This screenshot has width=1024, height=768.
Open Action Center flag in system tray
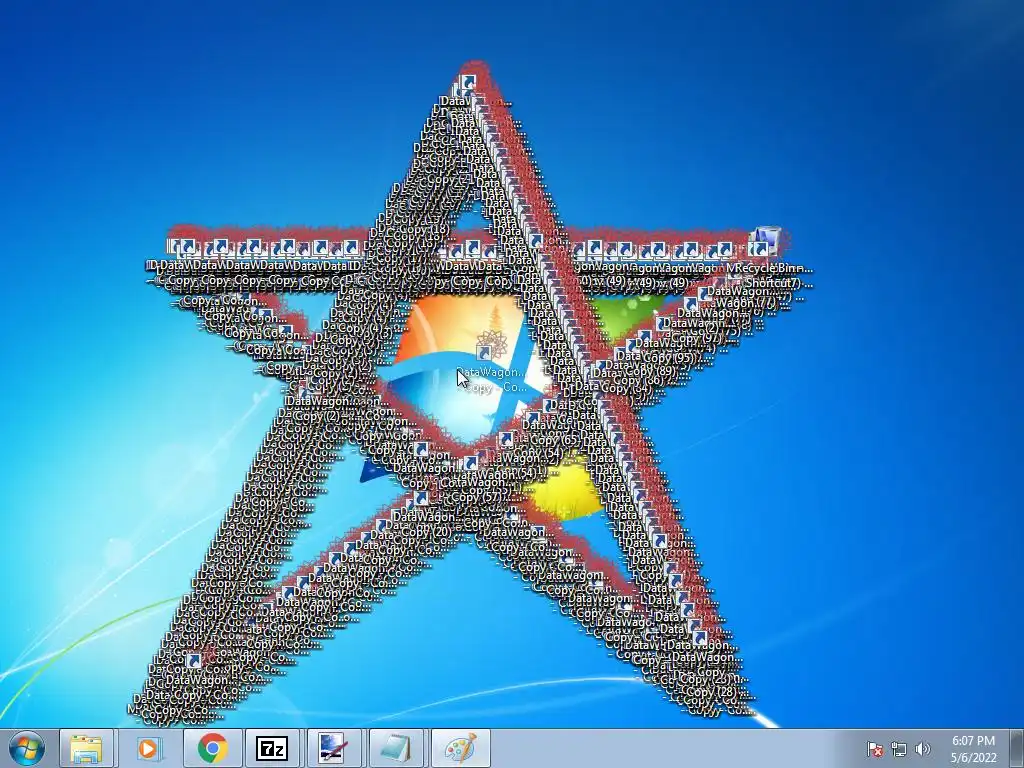874,749
